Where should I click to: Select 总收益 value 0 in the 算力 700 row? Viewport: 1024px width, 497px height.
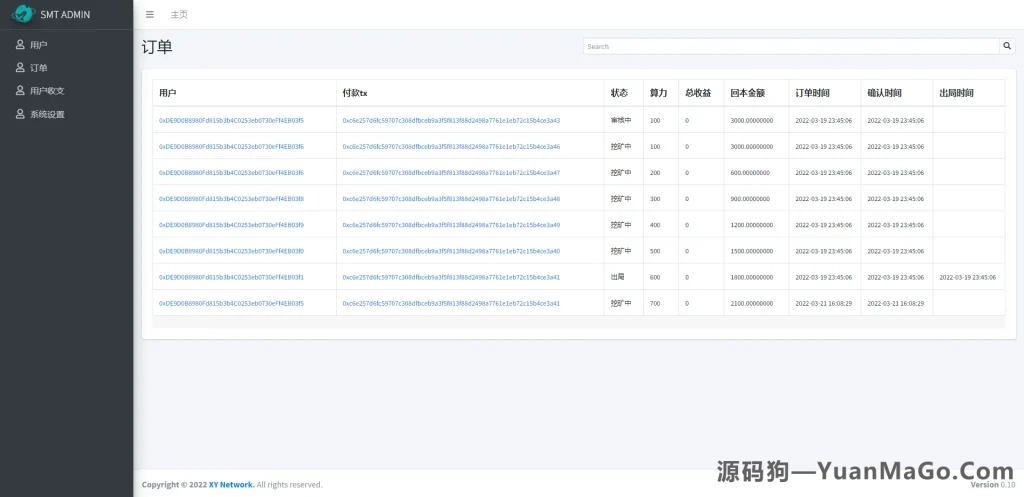[687, 303]
